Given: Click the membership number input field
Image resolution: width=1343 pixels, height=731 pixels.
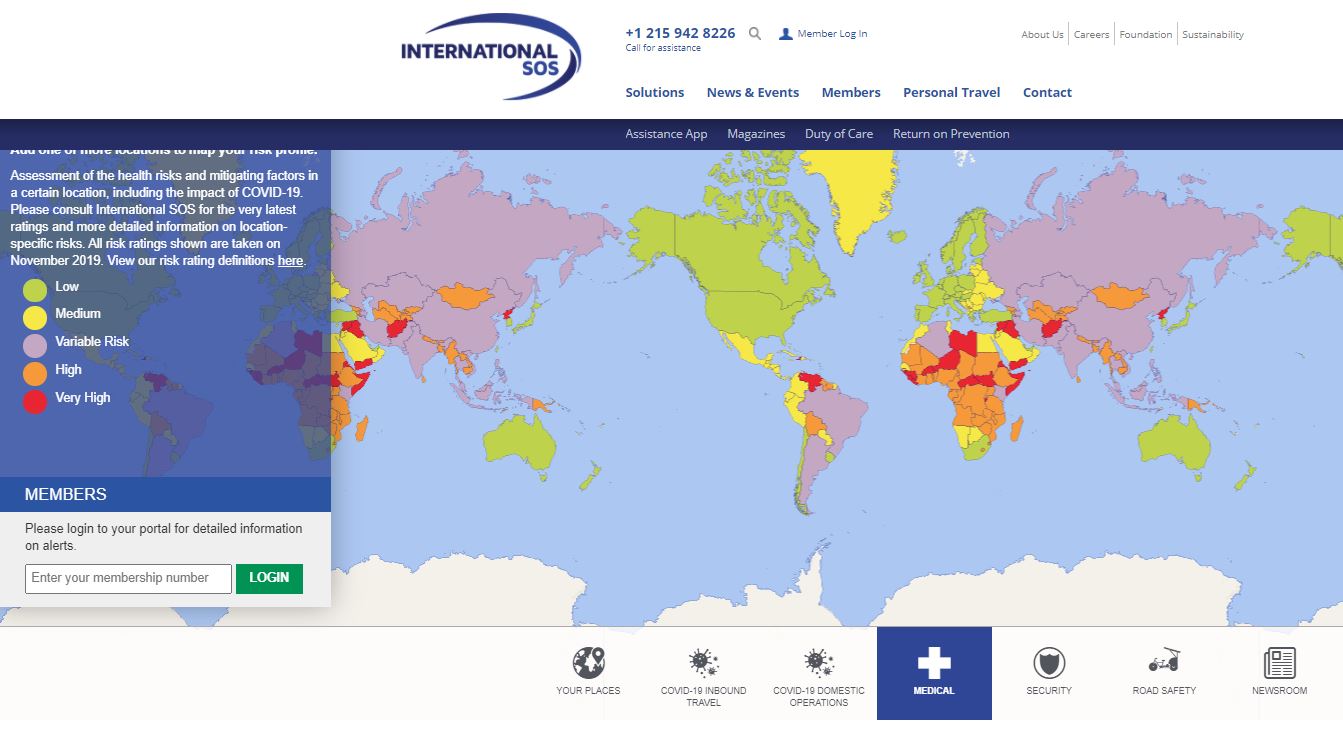Looking at the screenshot, I should point(128,578).
